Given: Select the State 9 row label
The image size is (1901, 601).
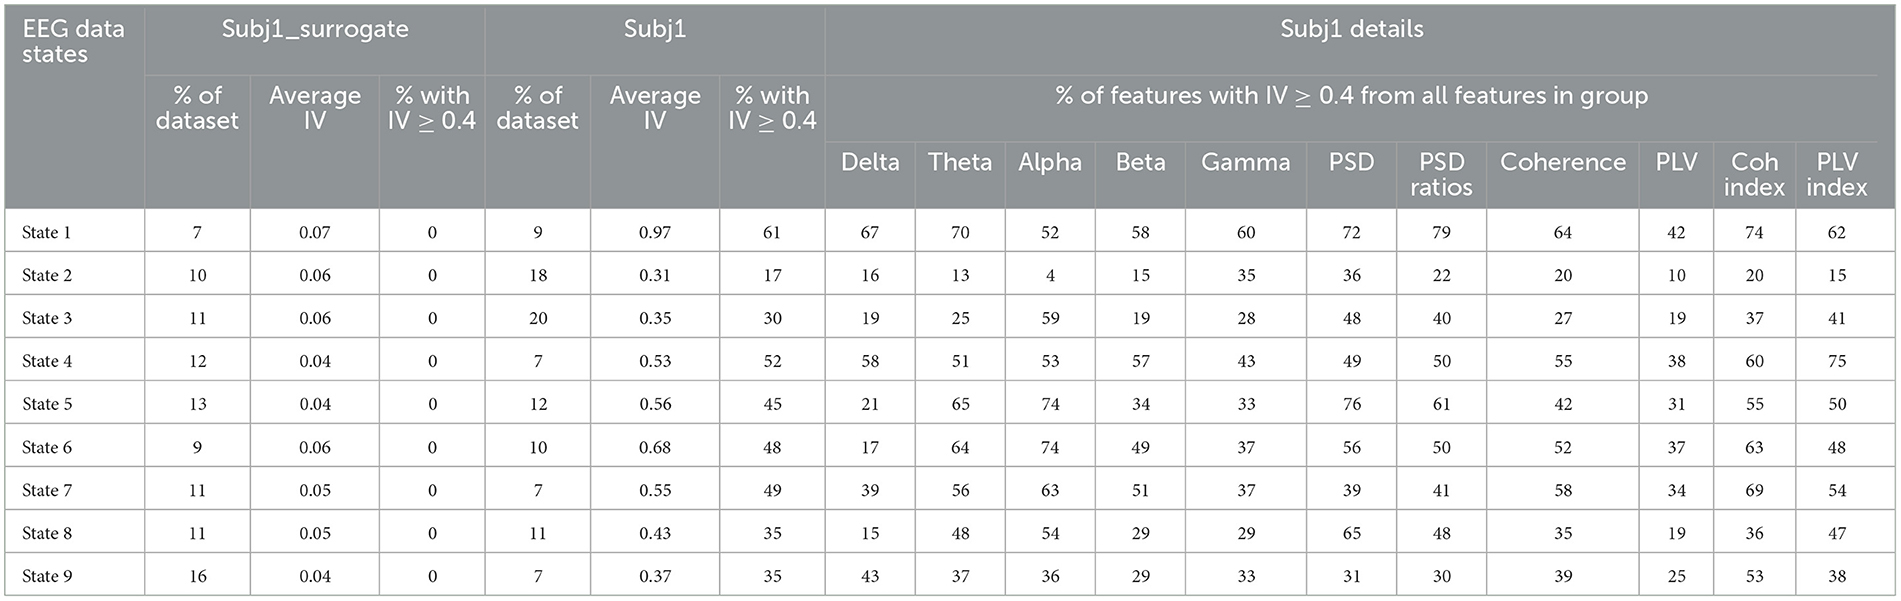Looking at the screenshot, I should (x=47, y=576).
